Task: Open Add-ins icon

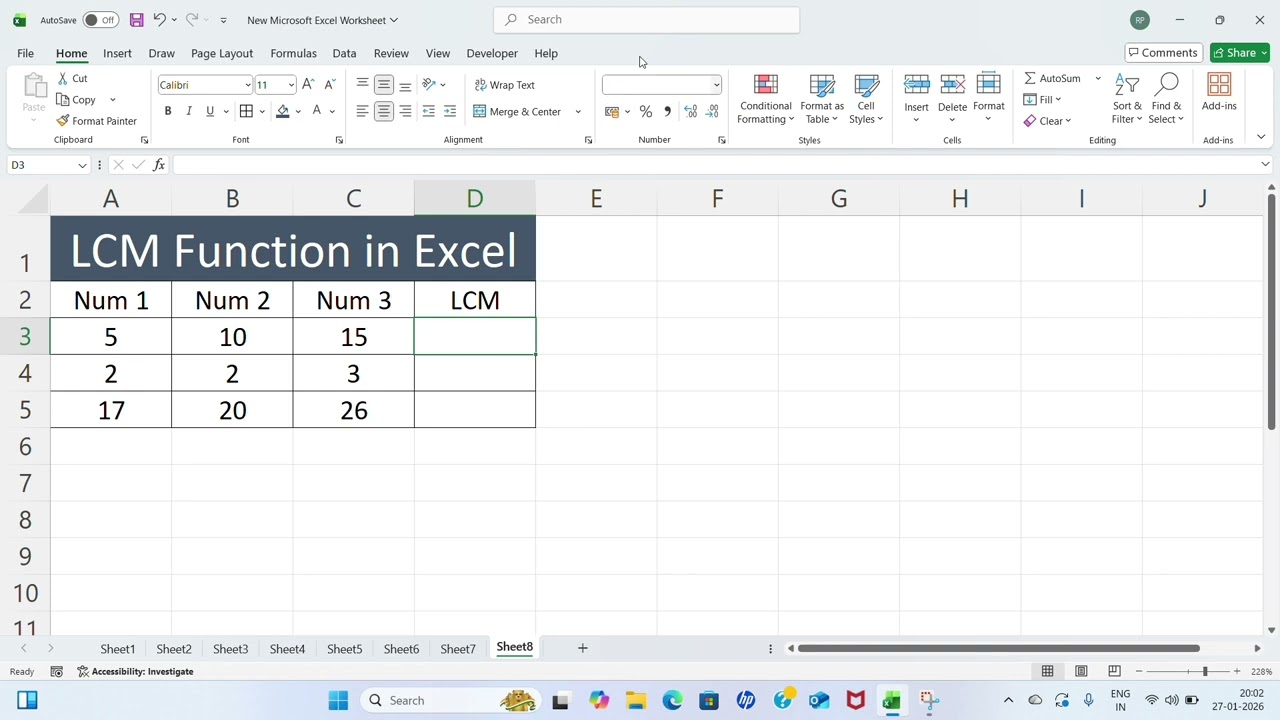Action: pyautogui.click(x=1219, y=85)
